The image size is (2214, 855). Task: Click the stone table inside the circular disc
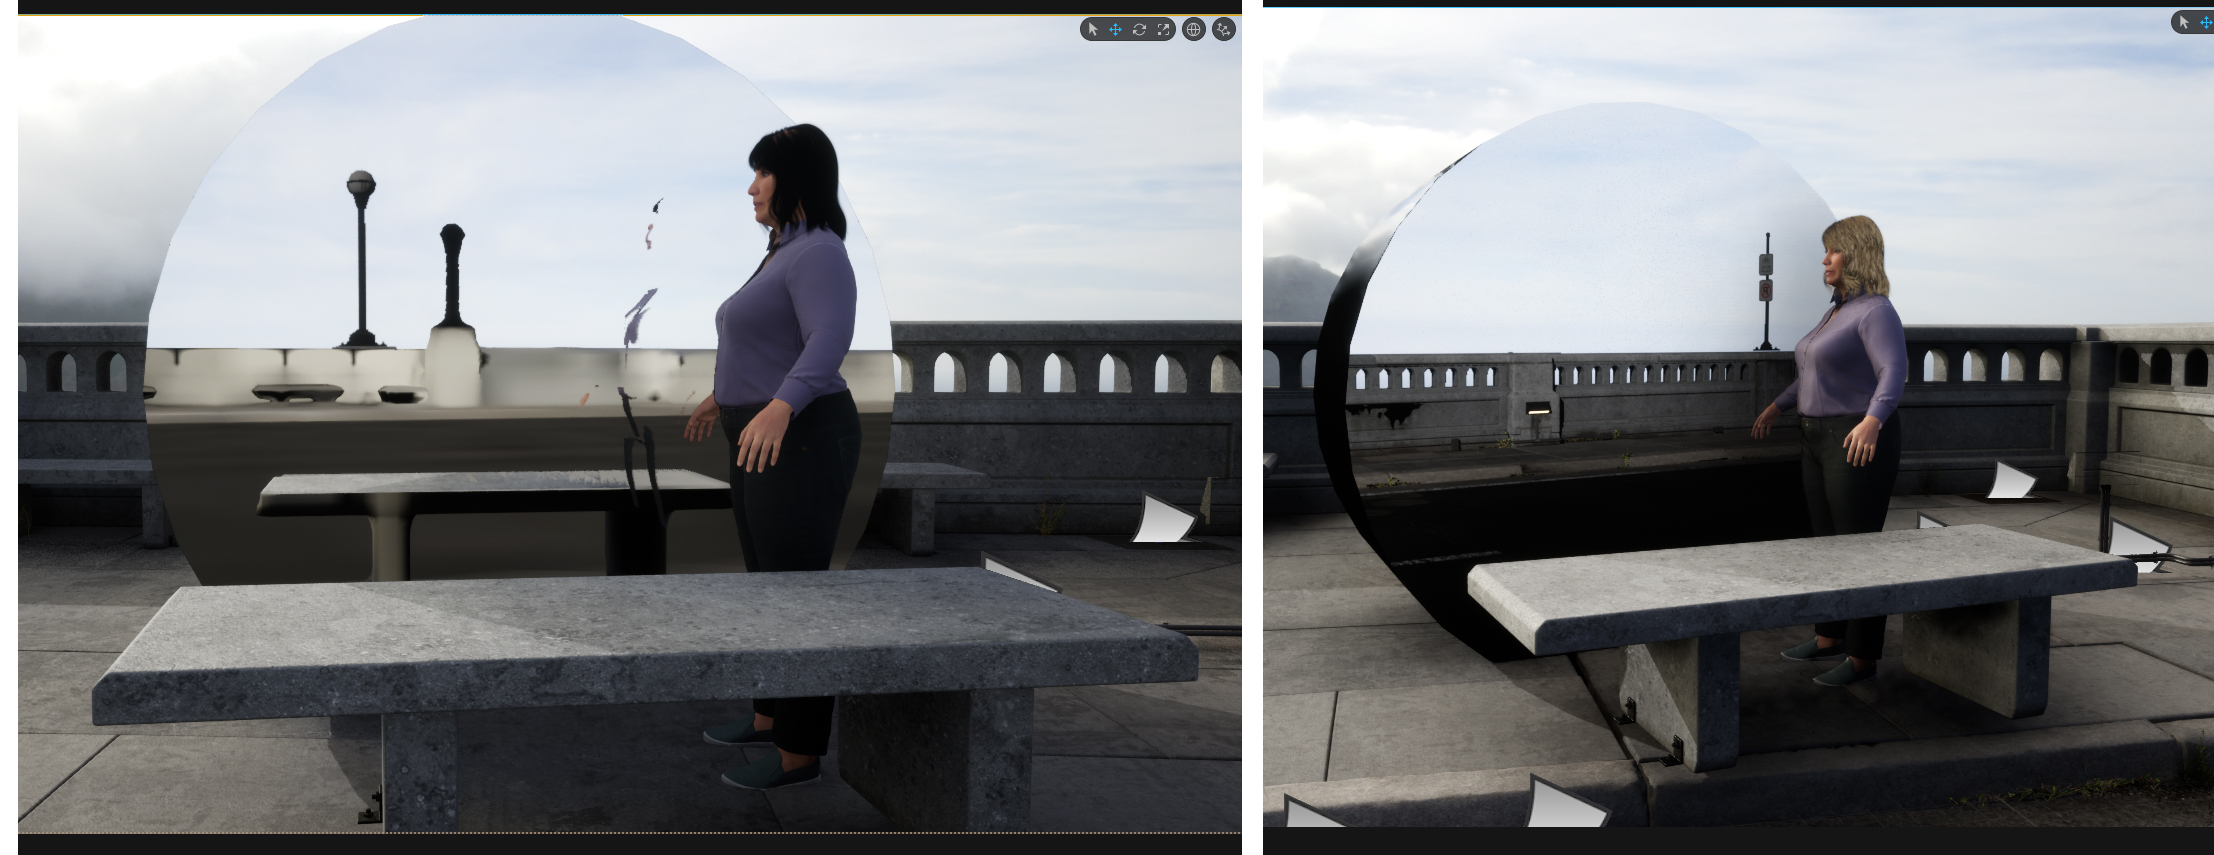click(x=490, y=492)
